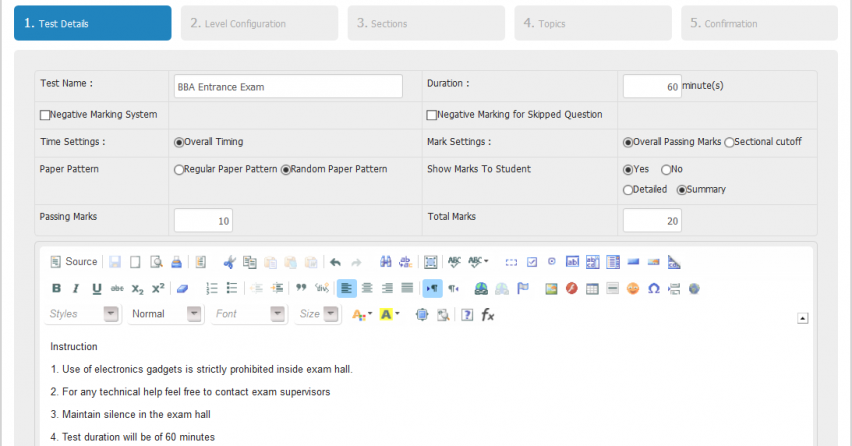Set Show Marks To Student No
Viewport: 852px width, 446px height.
(666, 169)
